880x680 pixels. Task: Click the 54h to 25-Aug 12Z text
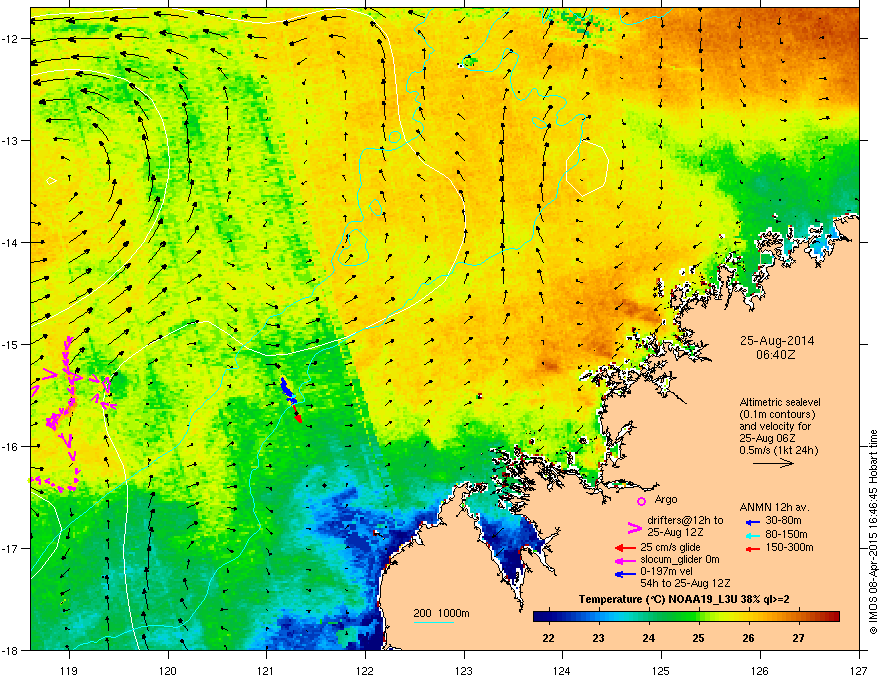coord(685,583)
